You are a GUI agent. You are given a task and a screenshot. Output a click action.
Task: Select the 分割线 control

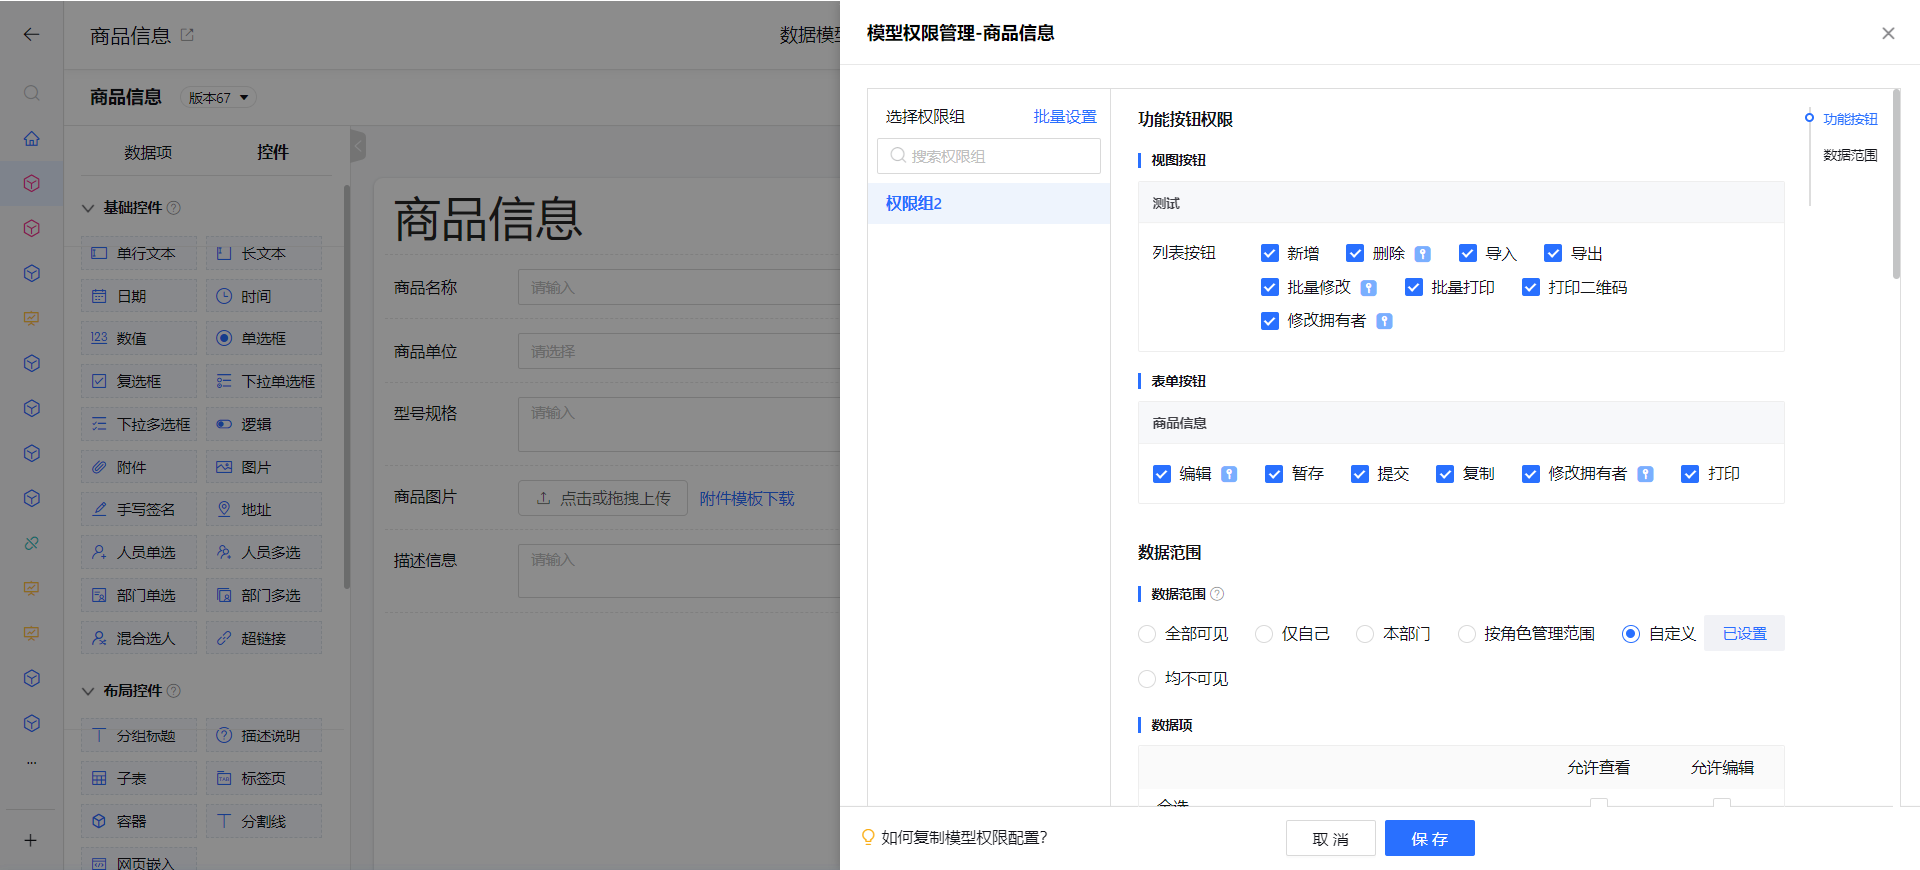(264, 821)
